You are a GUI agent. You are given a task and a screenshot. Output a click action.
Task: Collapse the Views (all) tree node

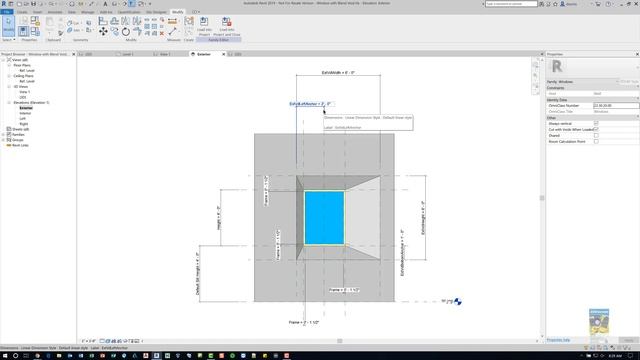[x=3, y=60]
